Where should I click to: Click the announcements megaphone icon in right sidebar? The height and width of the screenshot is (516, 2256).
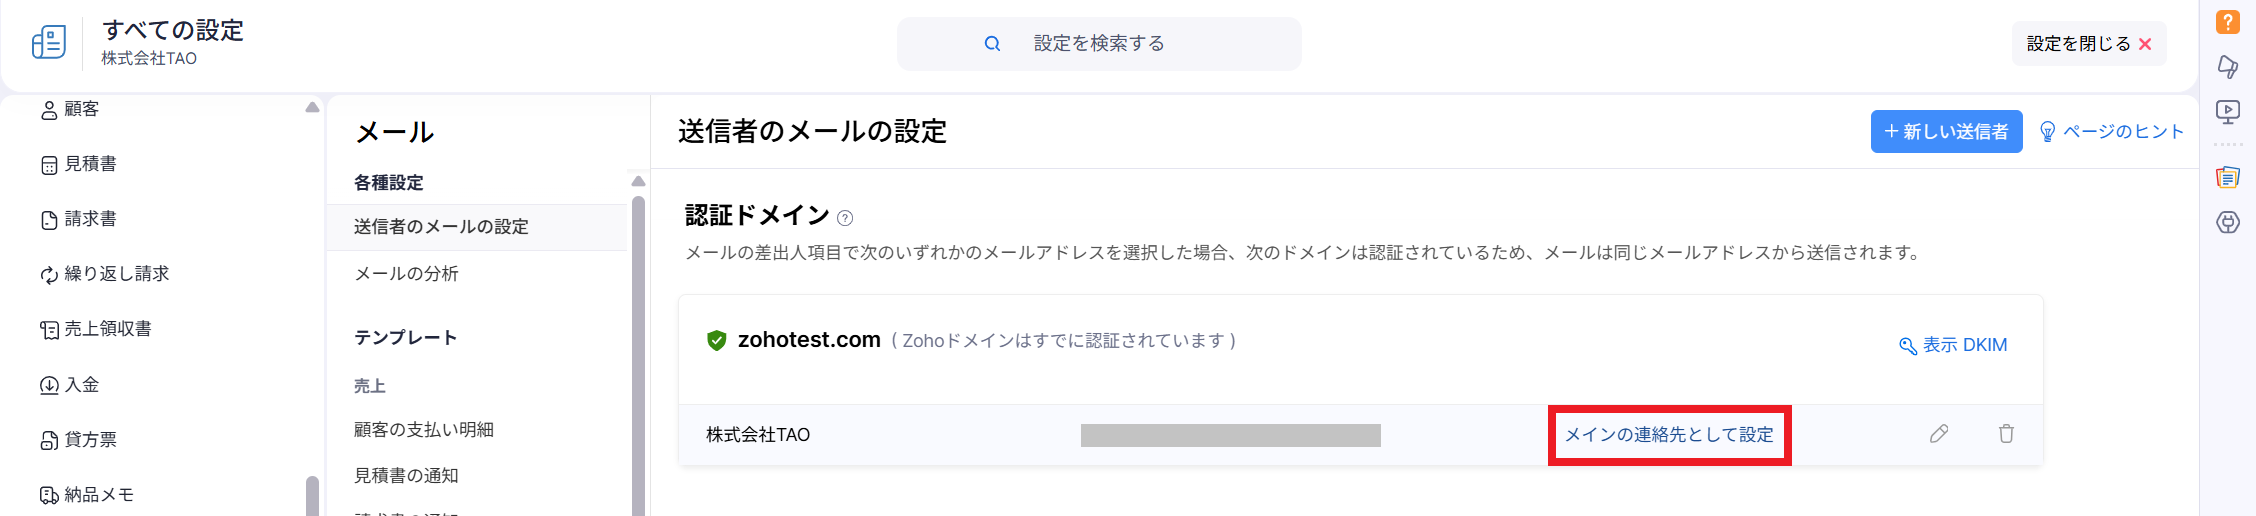(x=2227, y=67)
